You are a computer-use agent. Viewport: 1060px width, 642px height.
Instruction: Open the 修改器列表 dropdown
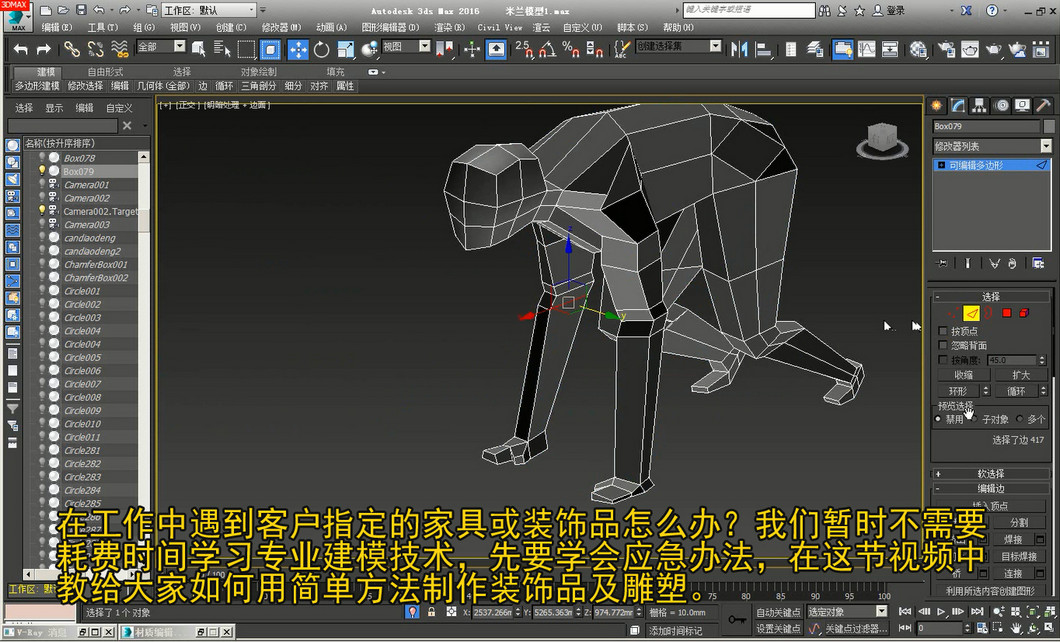pos(992,146)
